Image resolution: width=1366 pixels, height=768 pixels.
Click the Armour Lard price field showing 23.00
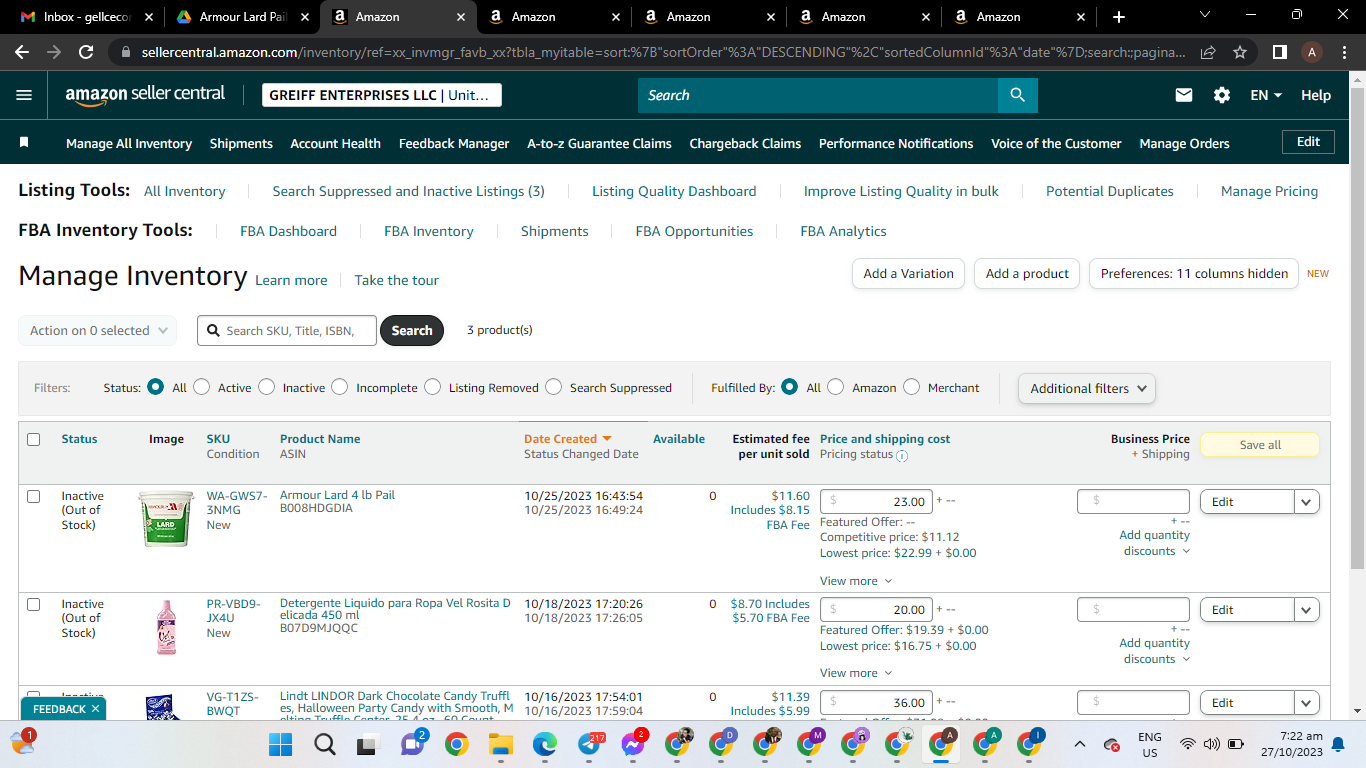pos(877,501)
